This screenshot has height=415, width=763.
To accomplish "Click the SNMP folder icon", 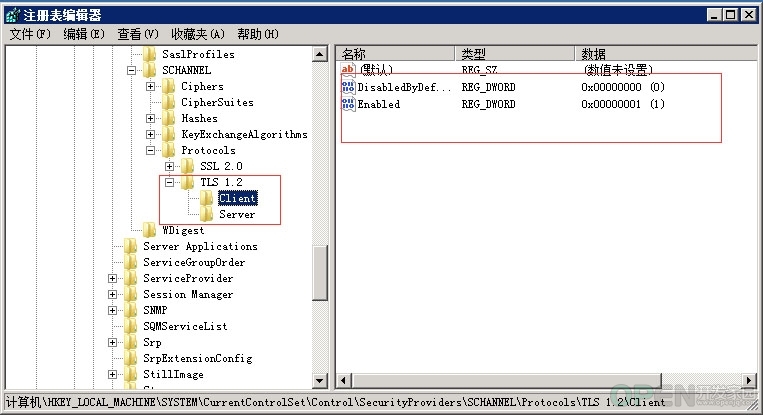I will tap(131, 310).
